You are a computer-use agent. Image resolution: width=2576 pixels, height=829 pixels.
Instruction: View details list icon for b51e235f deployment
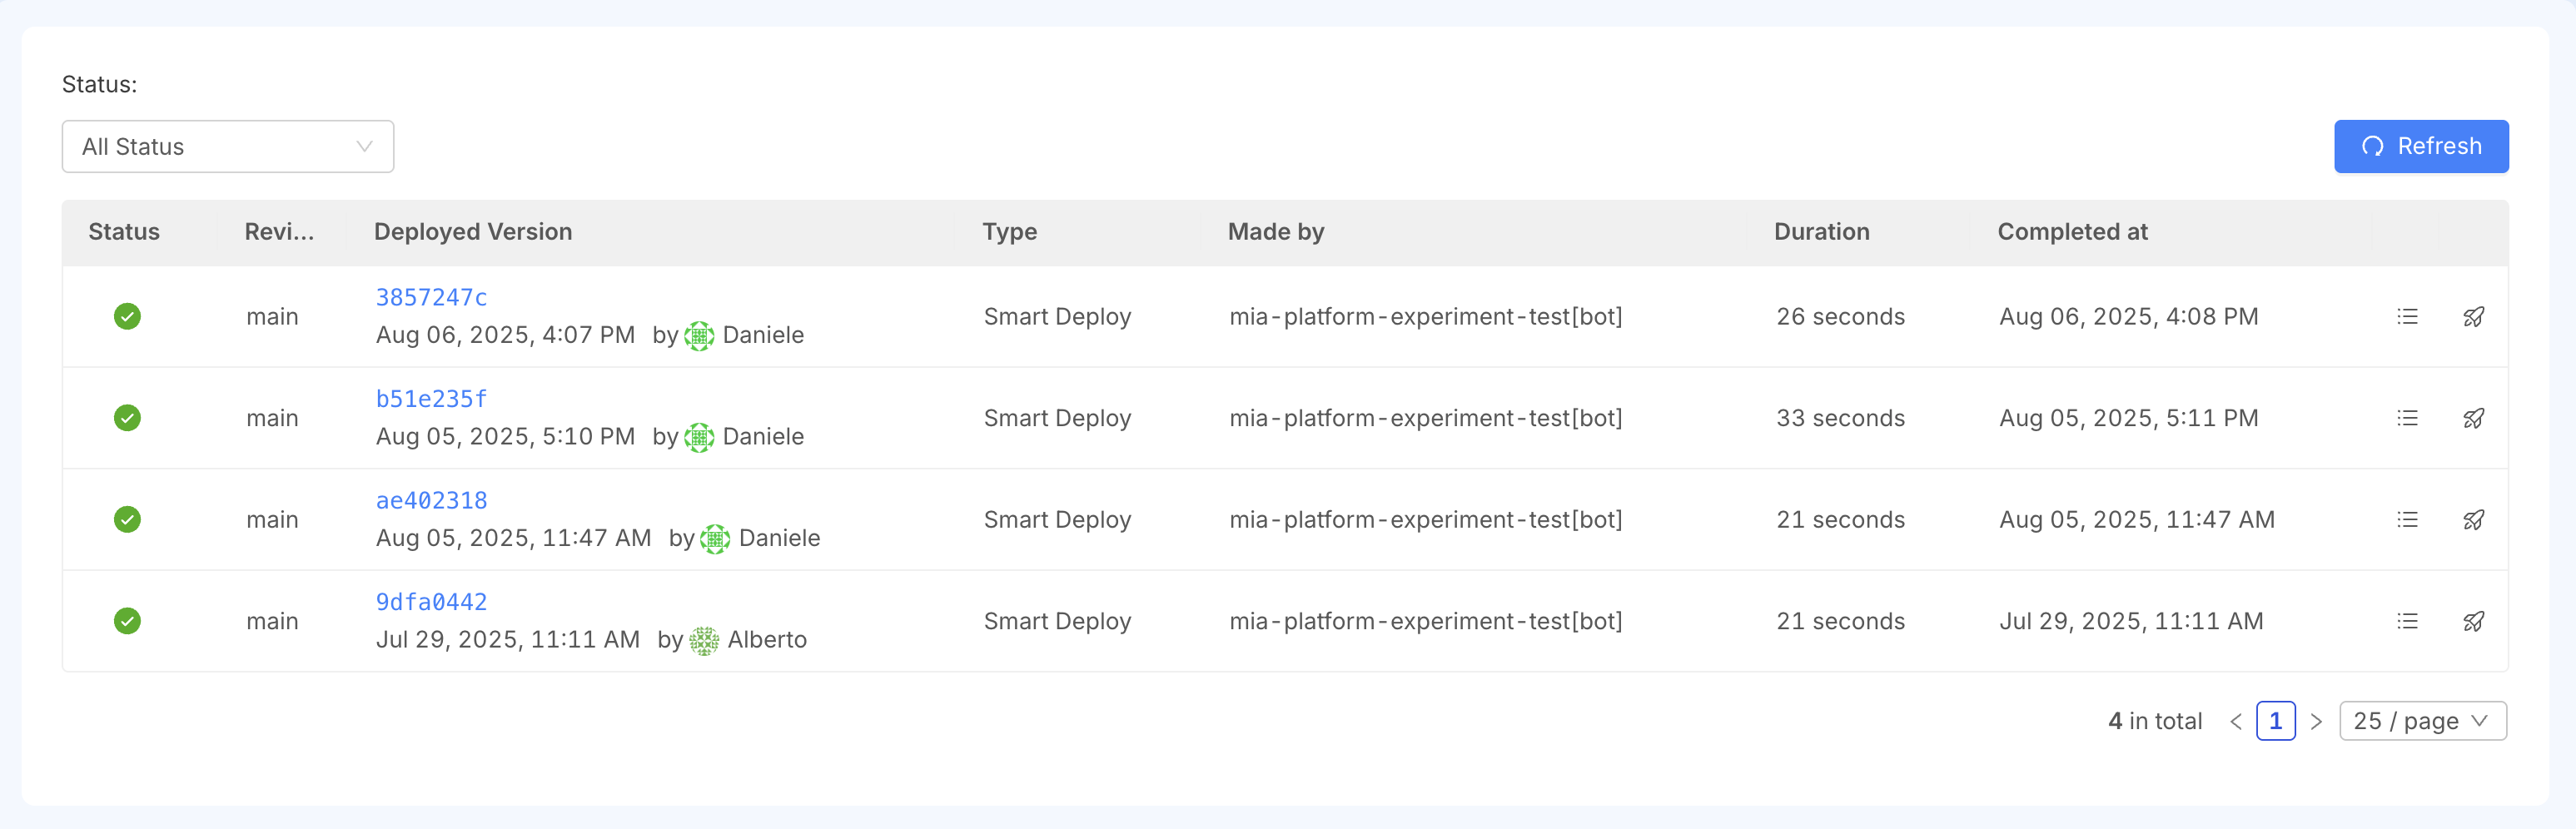[2407, 418]
